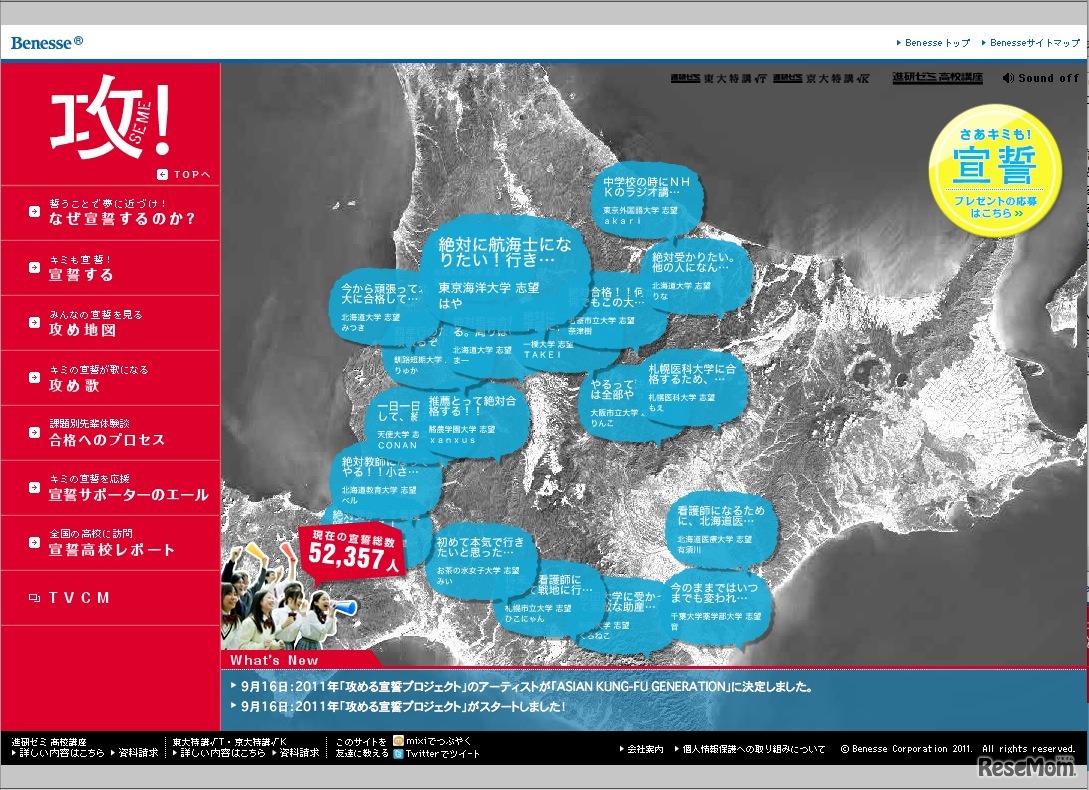The image size is (1089, 790).
Task: Toggle the Sound off speaker control
Action: click(1040, 78)
